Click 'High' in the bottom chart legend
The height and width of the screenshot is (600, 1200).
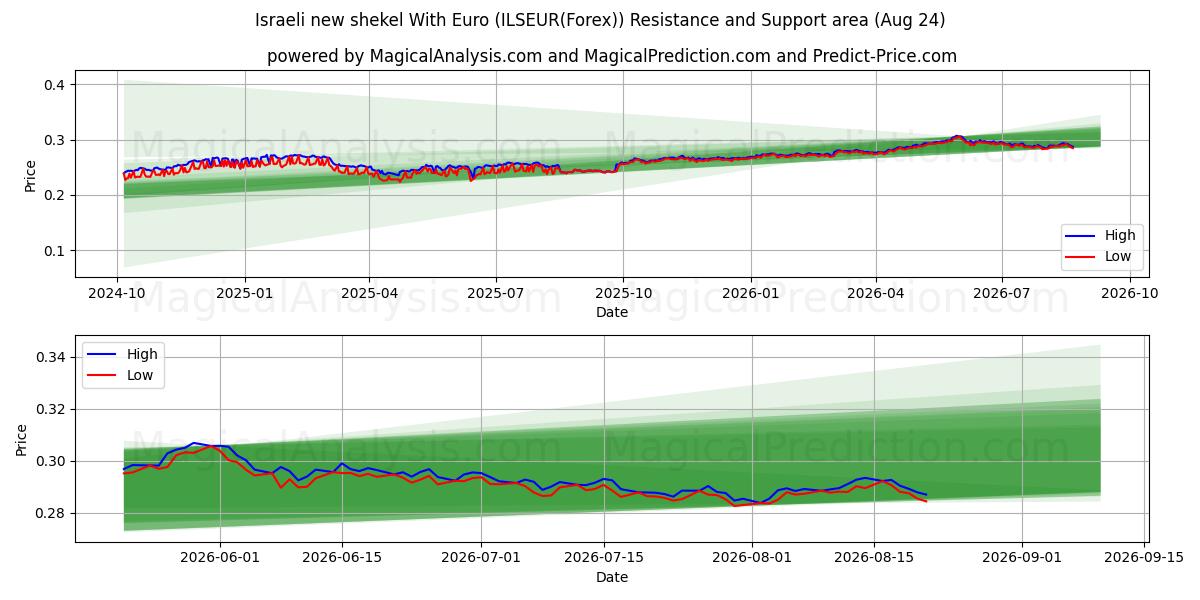[142, 354]
